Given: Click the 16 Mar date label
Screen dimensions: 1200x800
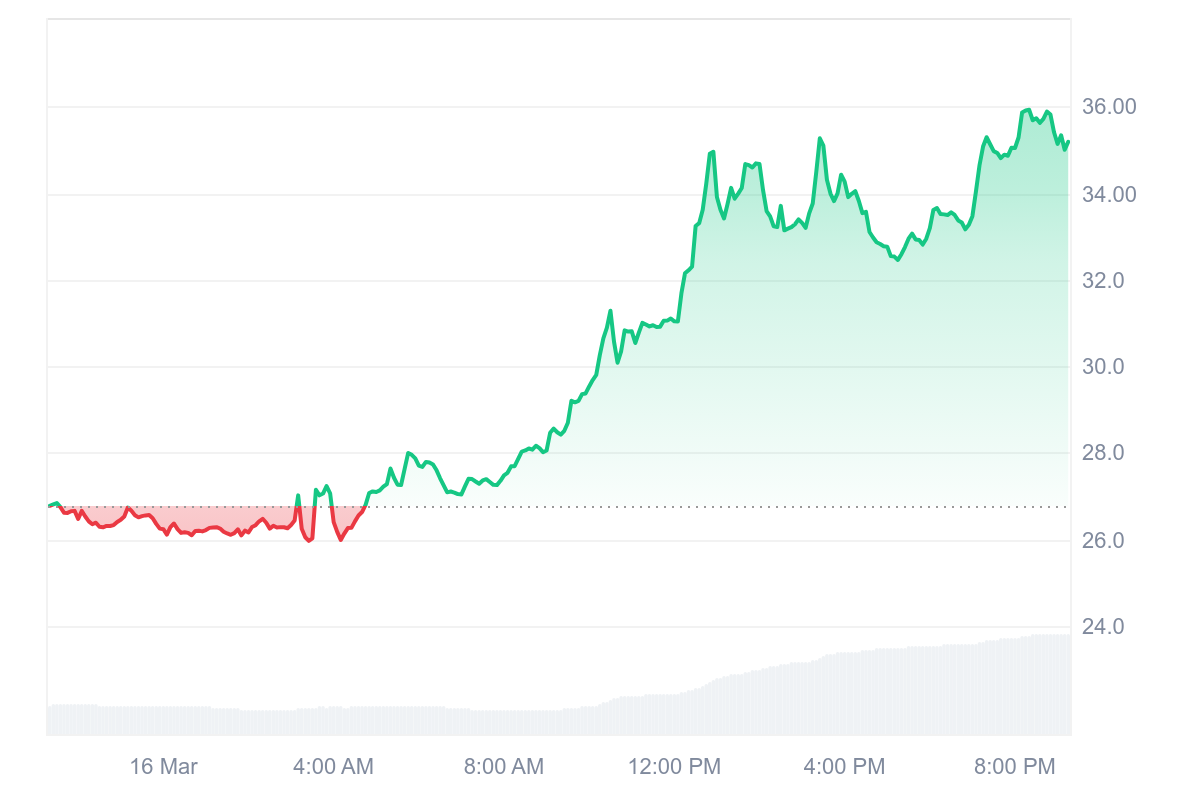Looking at the screenshot, I should pos(164,767).
